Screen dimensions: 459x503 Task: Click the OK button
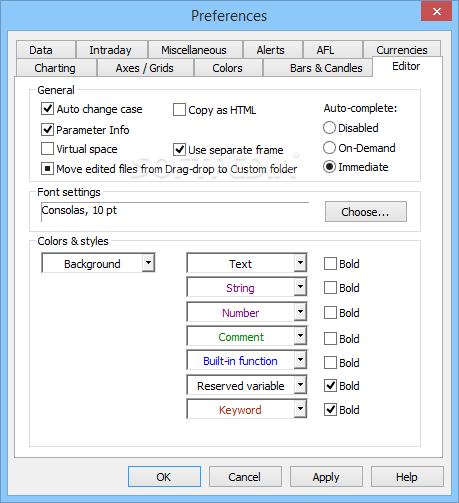(164, 477)
